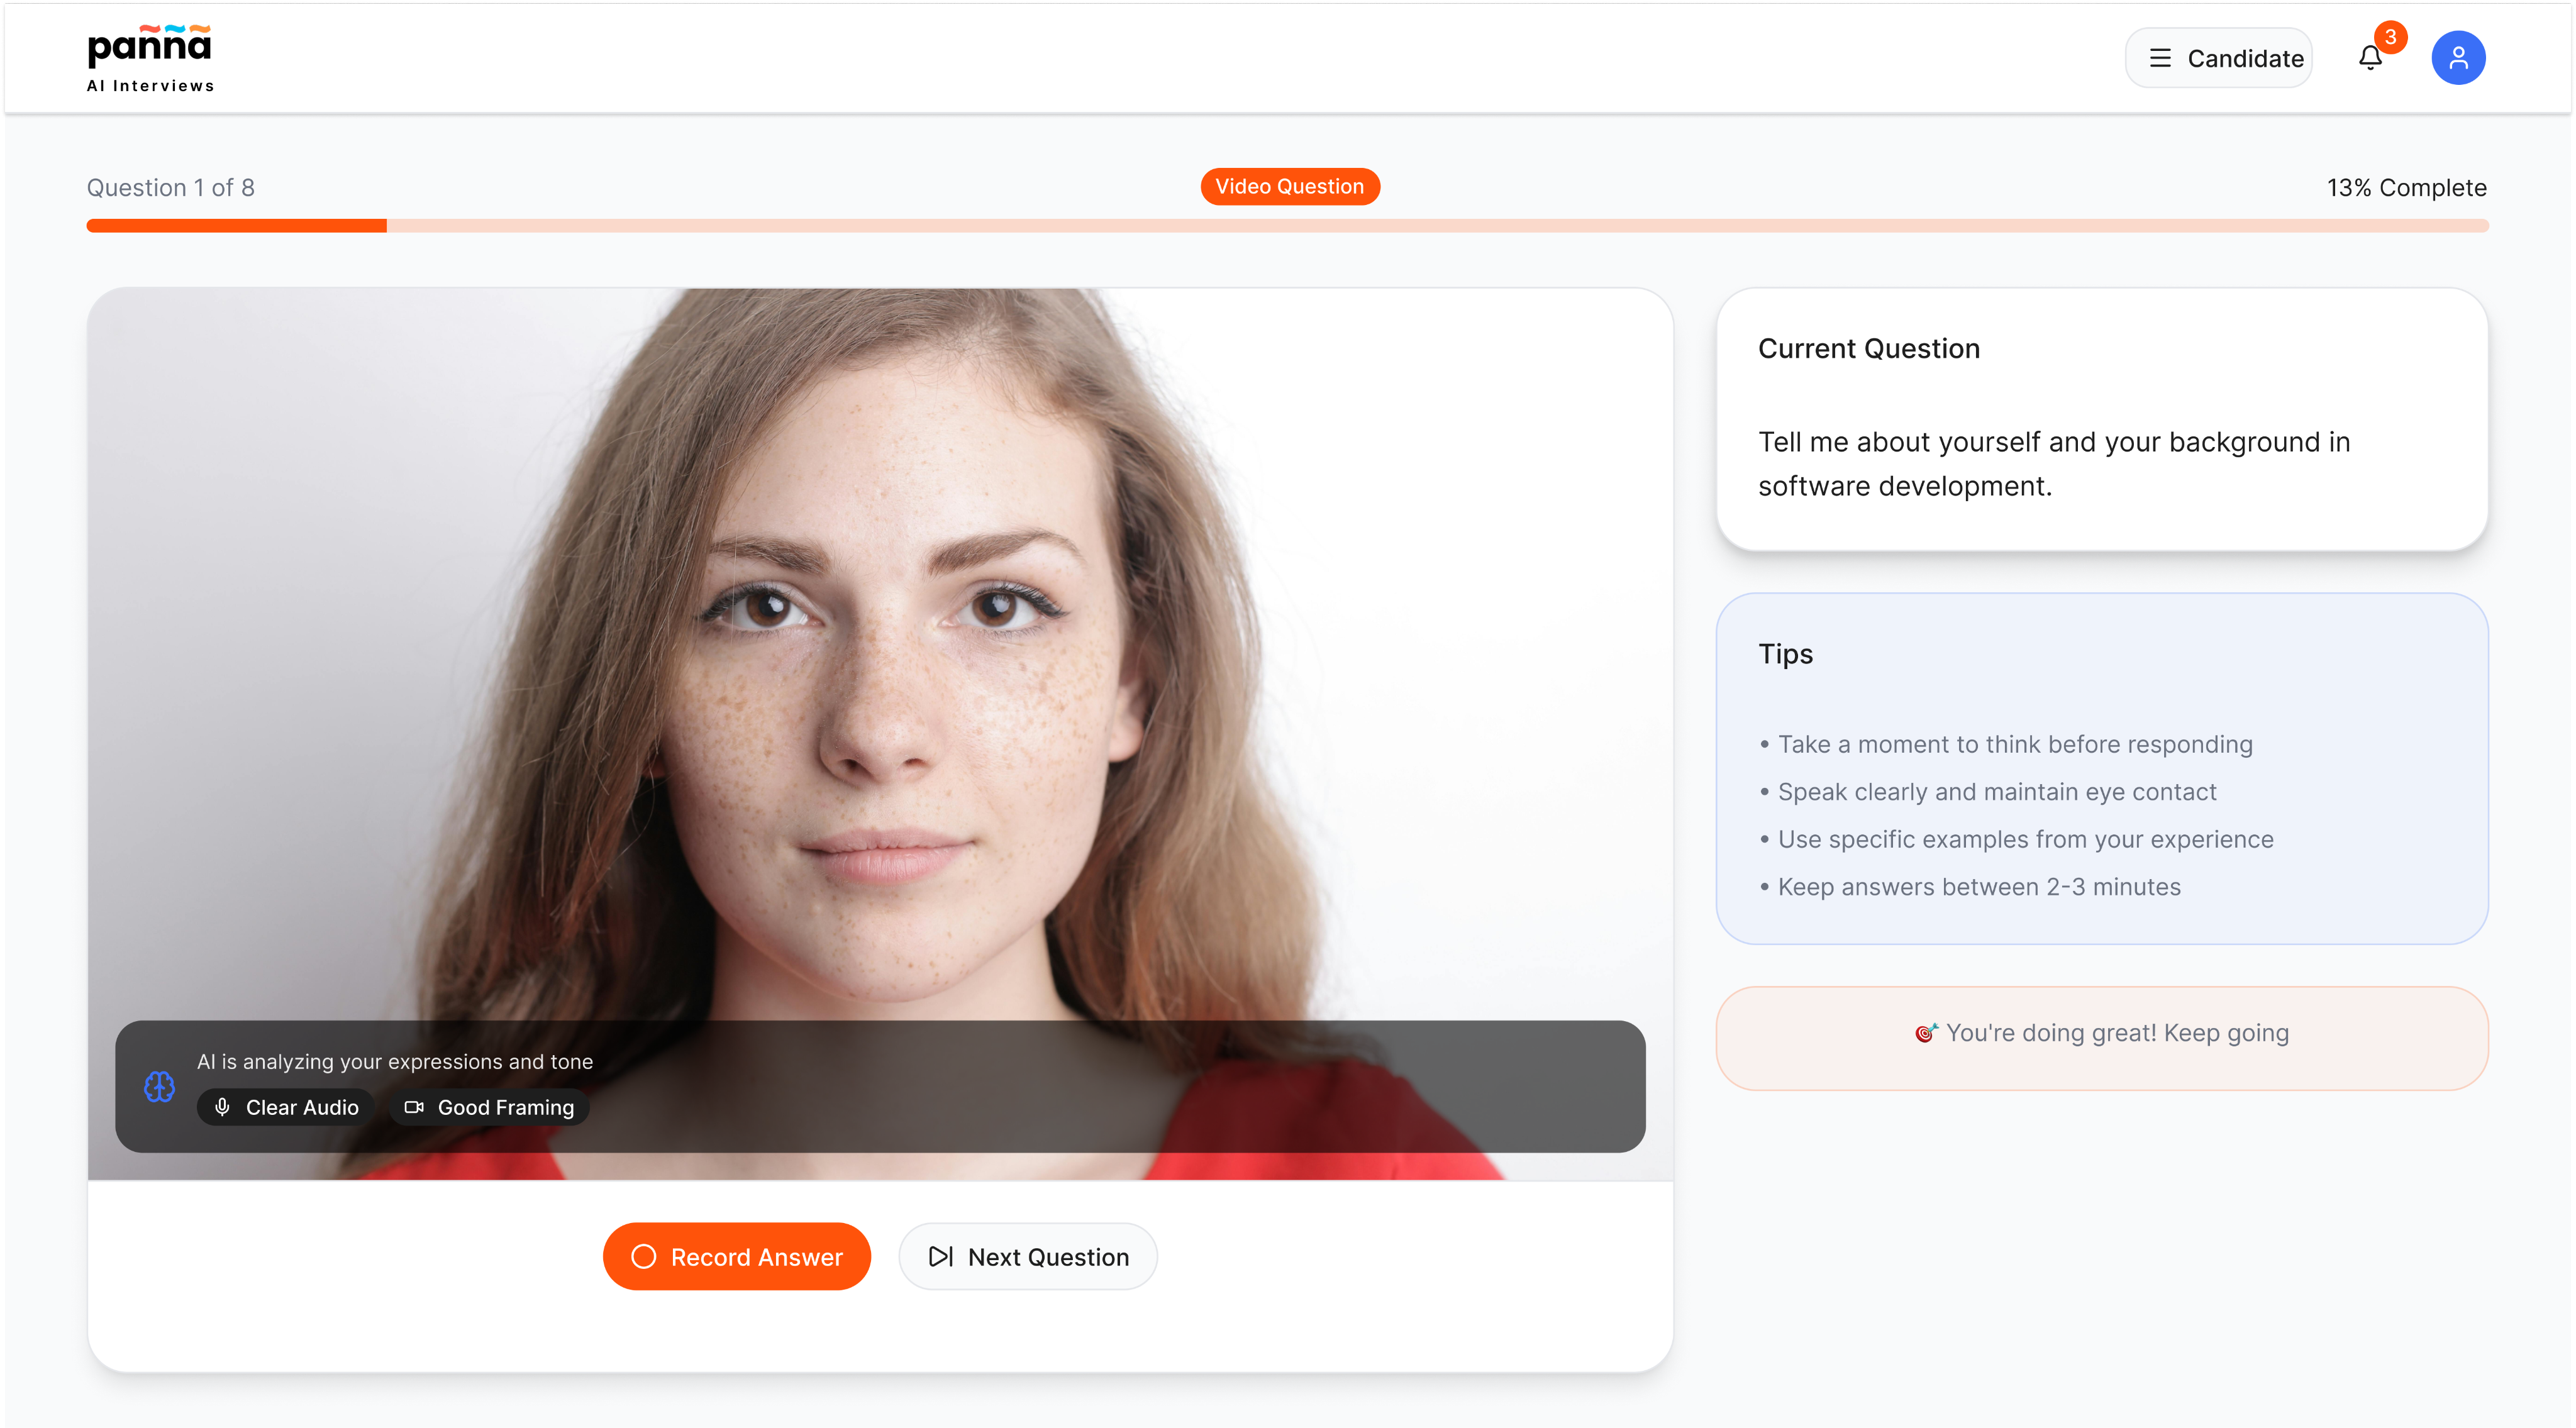Open the notification bell icon

[2369, 58]
